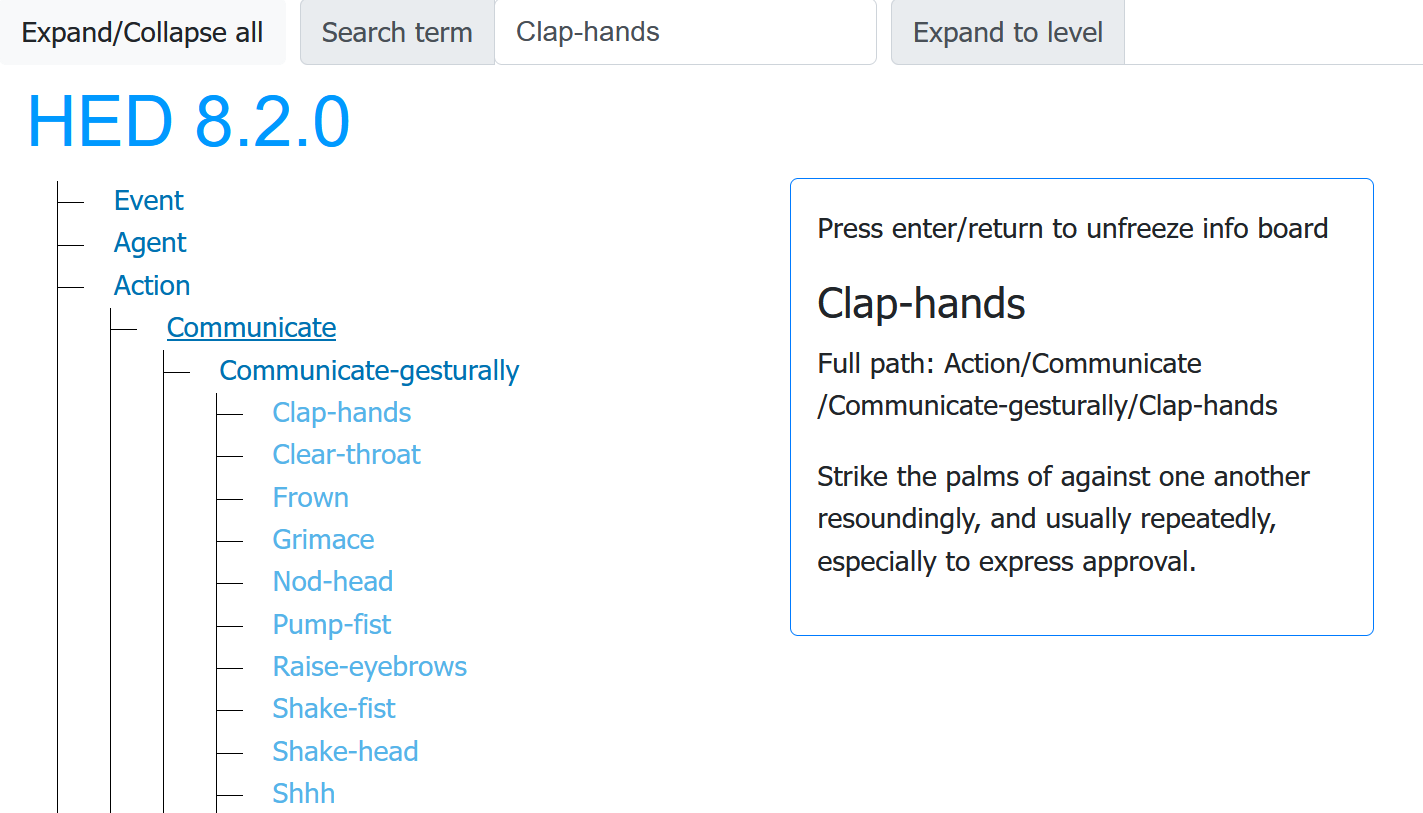Click the HED 8.2.0 schema heading

click(188, 122)
